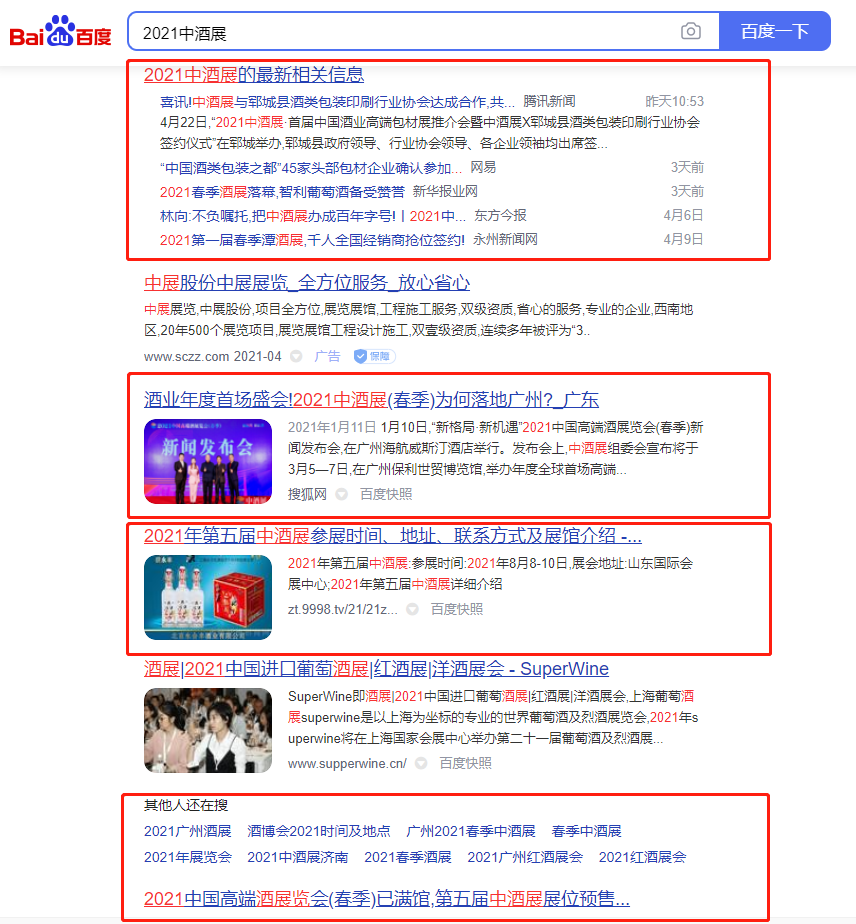The image size is (856, 924).
Task: Search related term 2021广州酒展
Action: (x=187, y=831)
